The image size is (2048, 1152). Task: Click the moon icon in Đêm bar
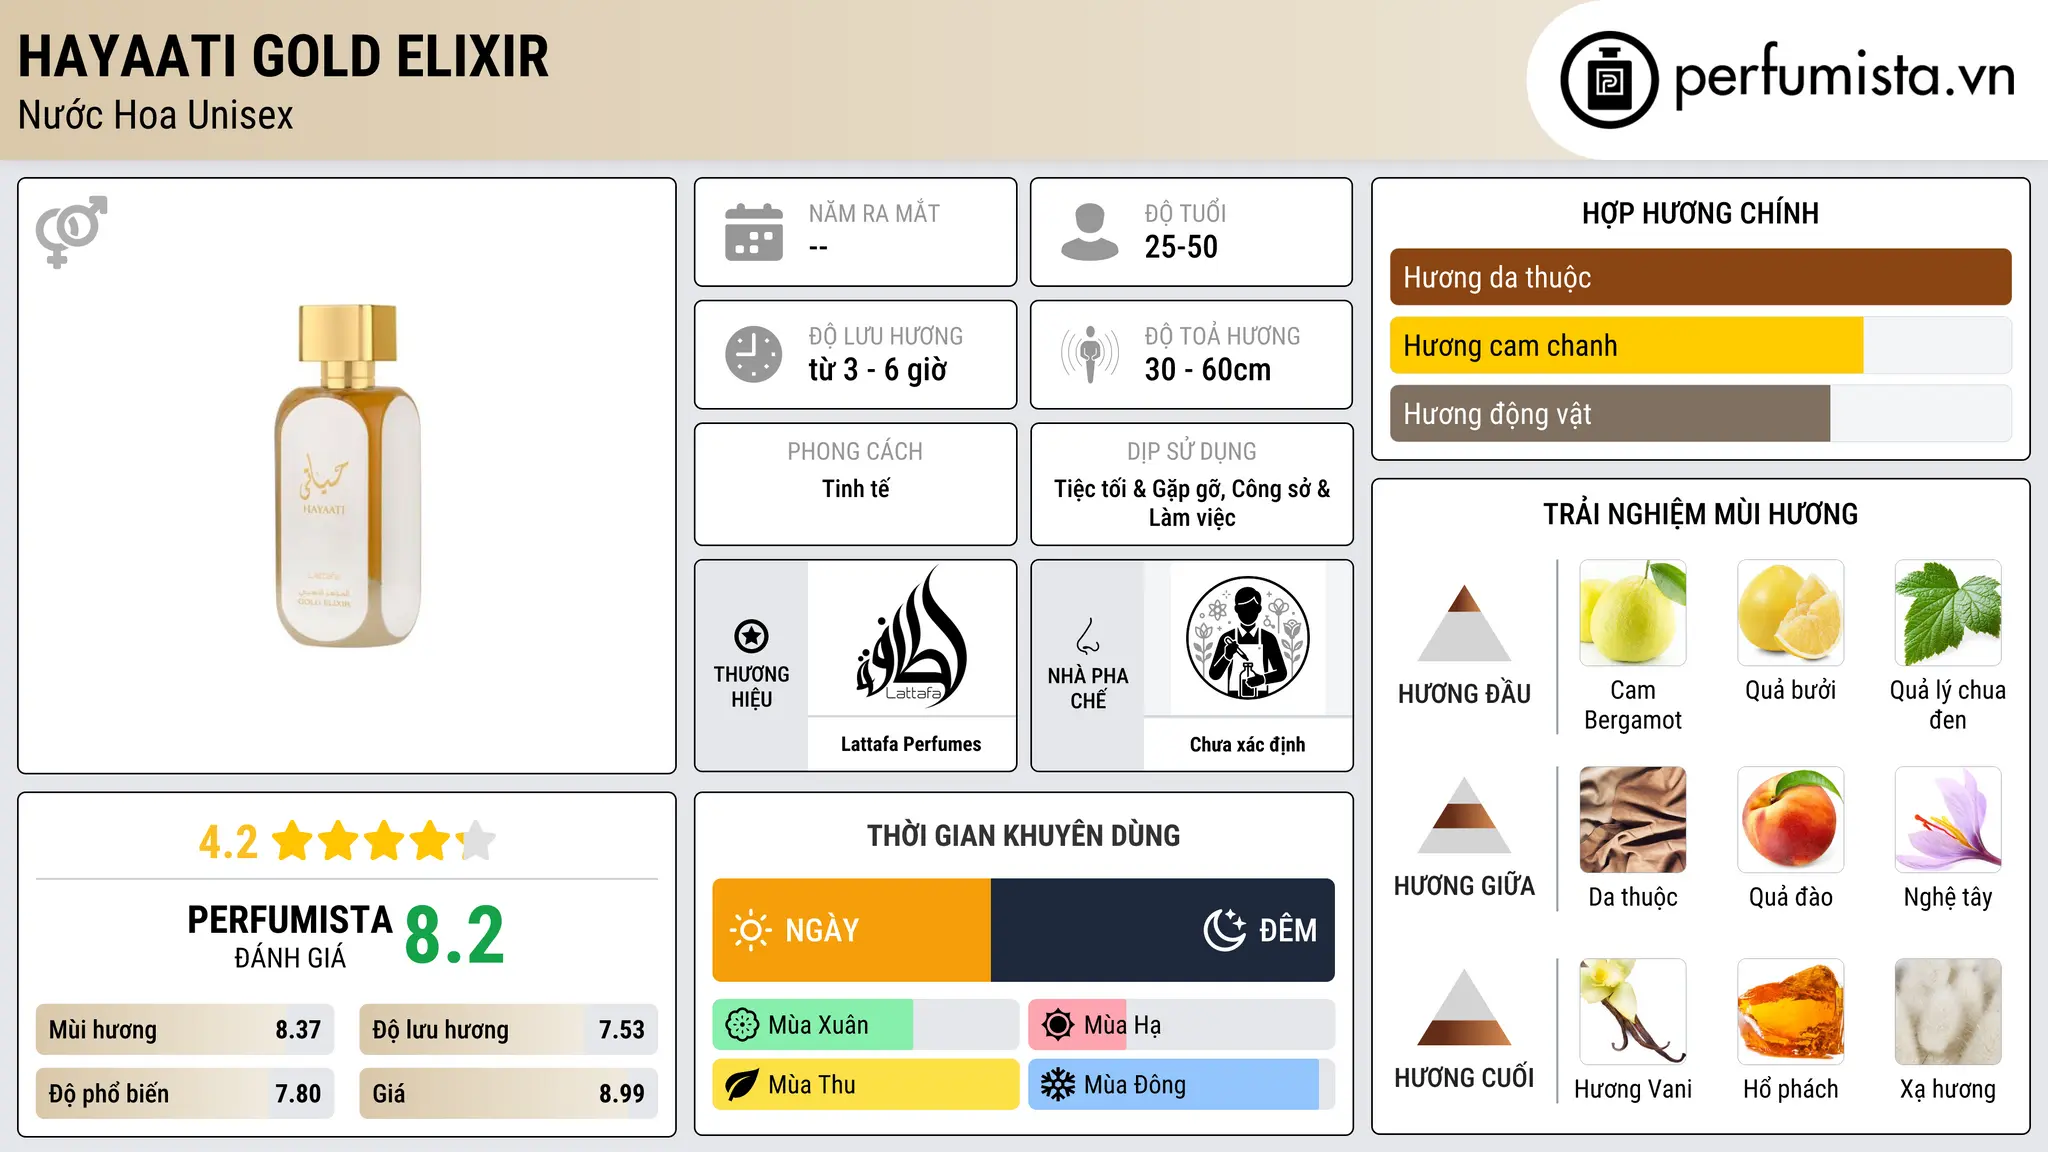click(x=1225, y=930)
